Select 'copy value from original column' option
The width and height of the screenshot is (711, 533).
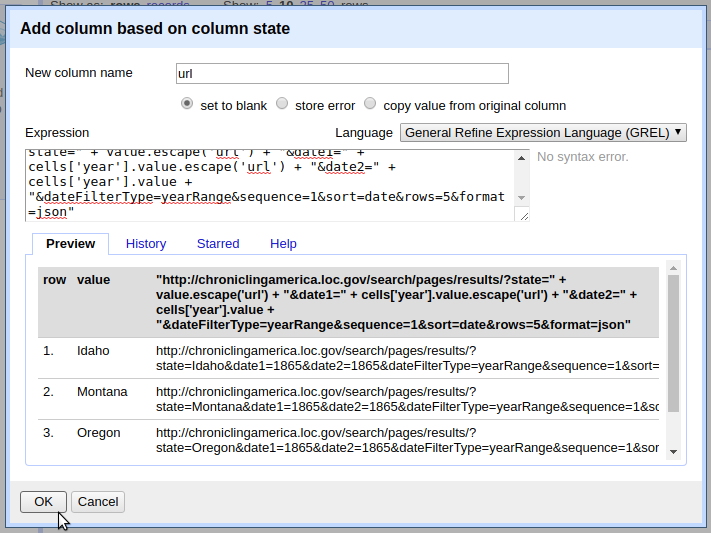[370, 104]
